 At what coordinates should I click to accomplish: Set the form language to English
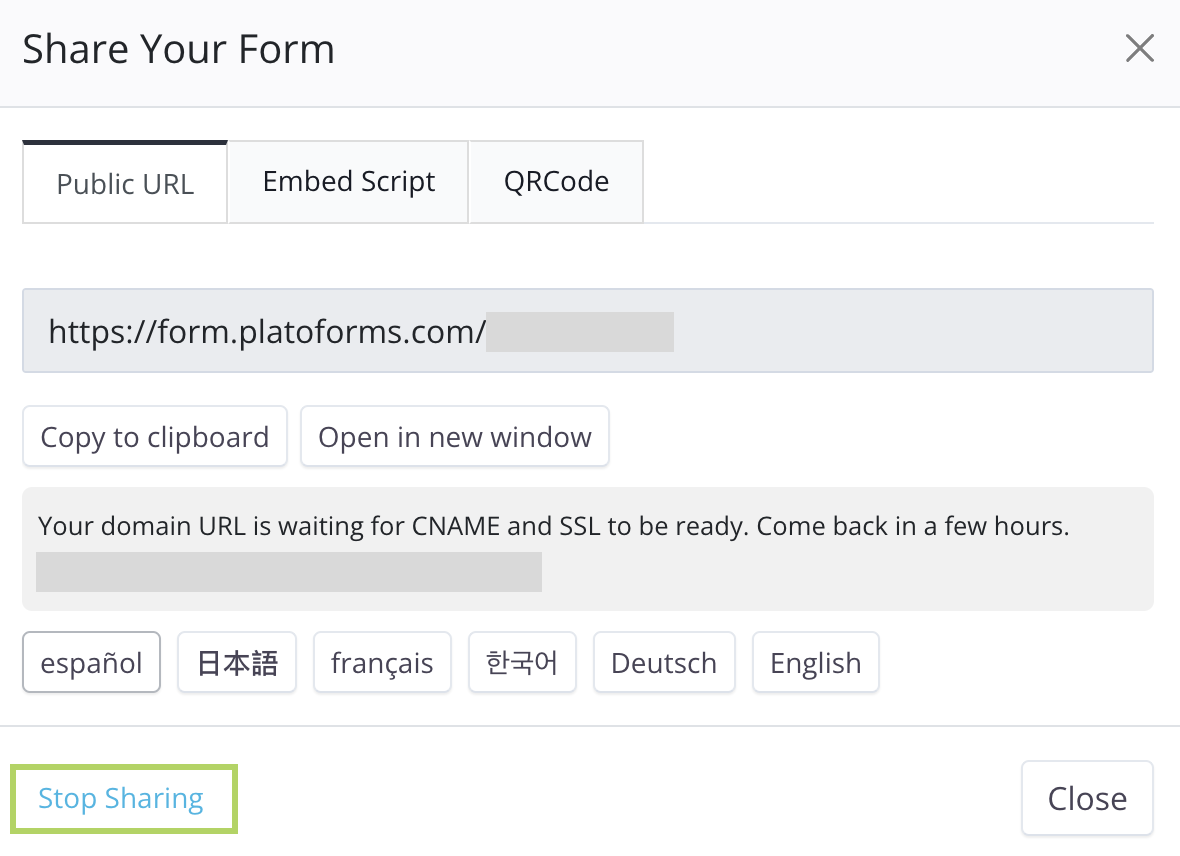(x=815, y=663)
